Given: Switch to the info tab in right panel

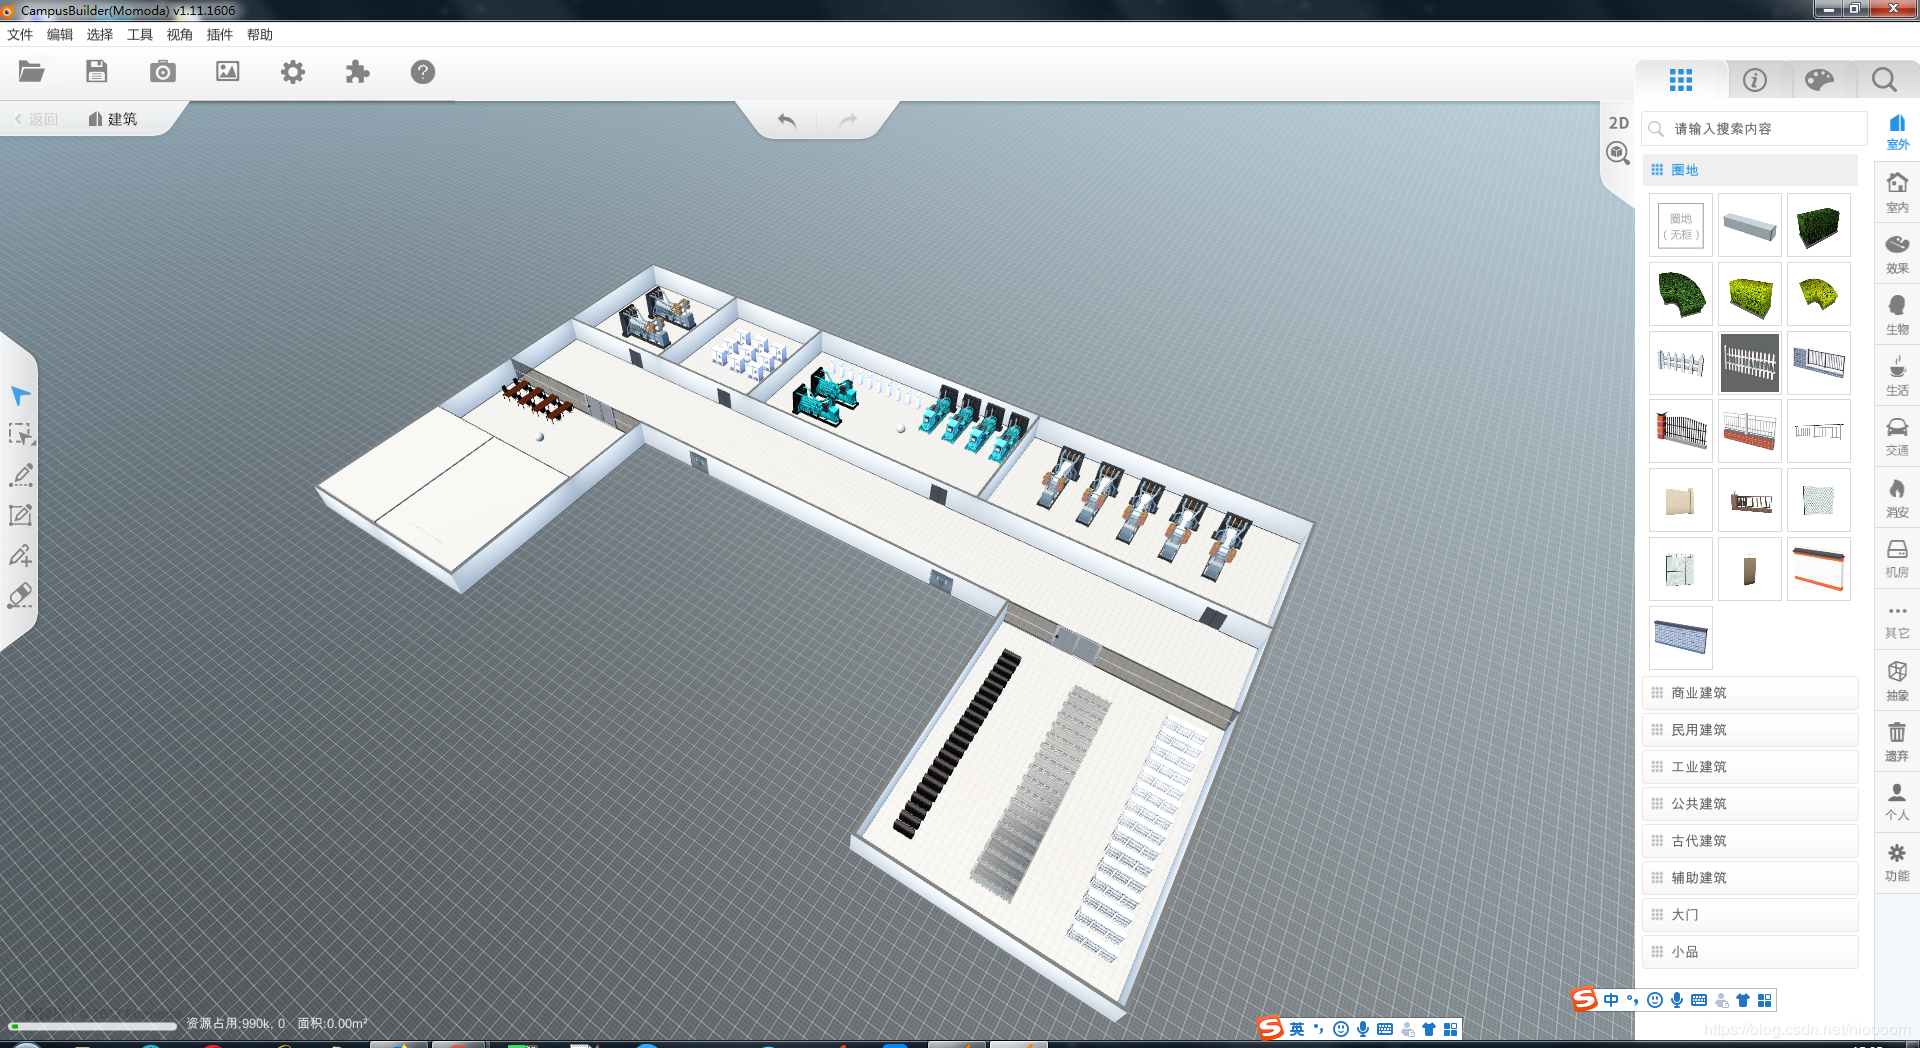Looking at the screenshot, I should [1755, 80].
